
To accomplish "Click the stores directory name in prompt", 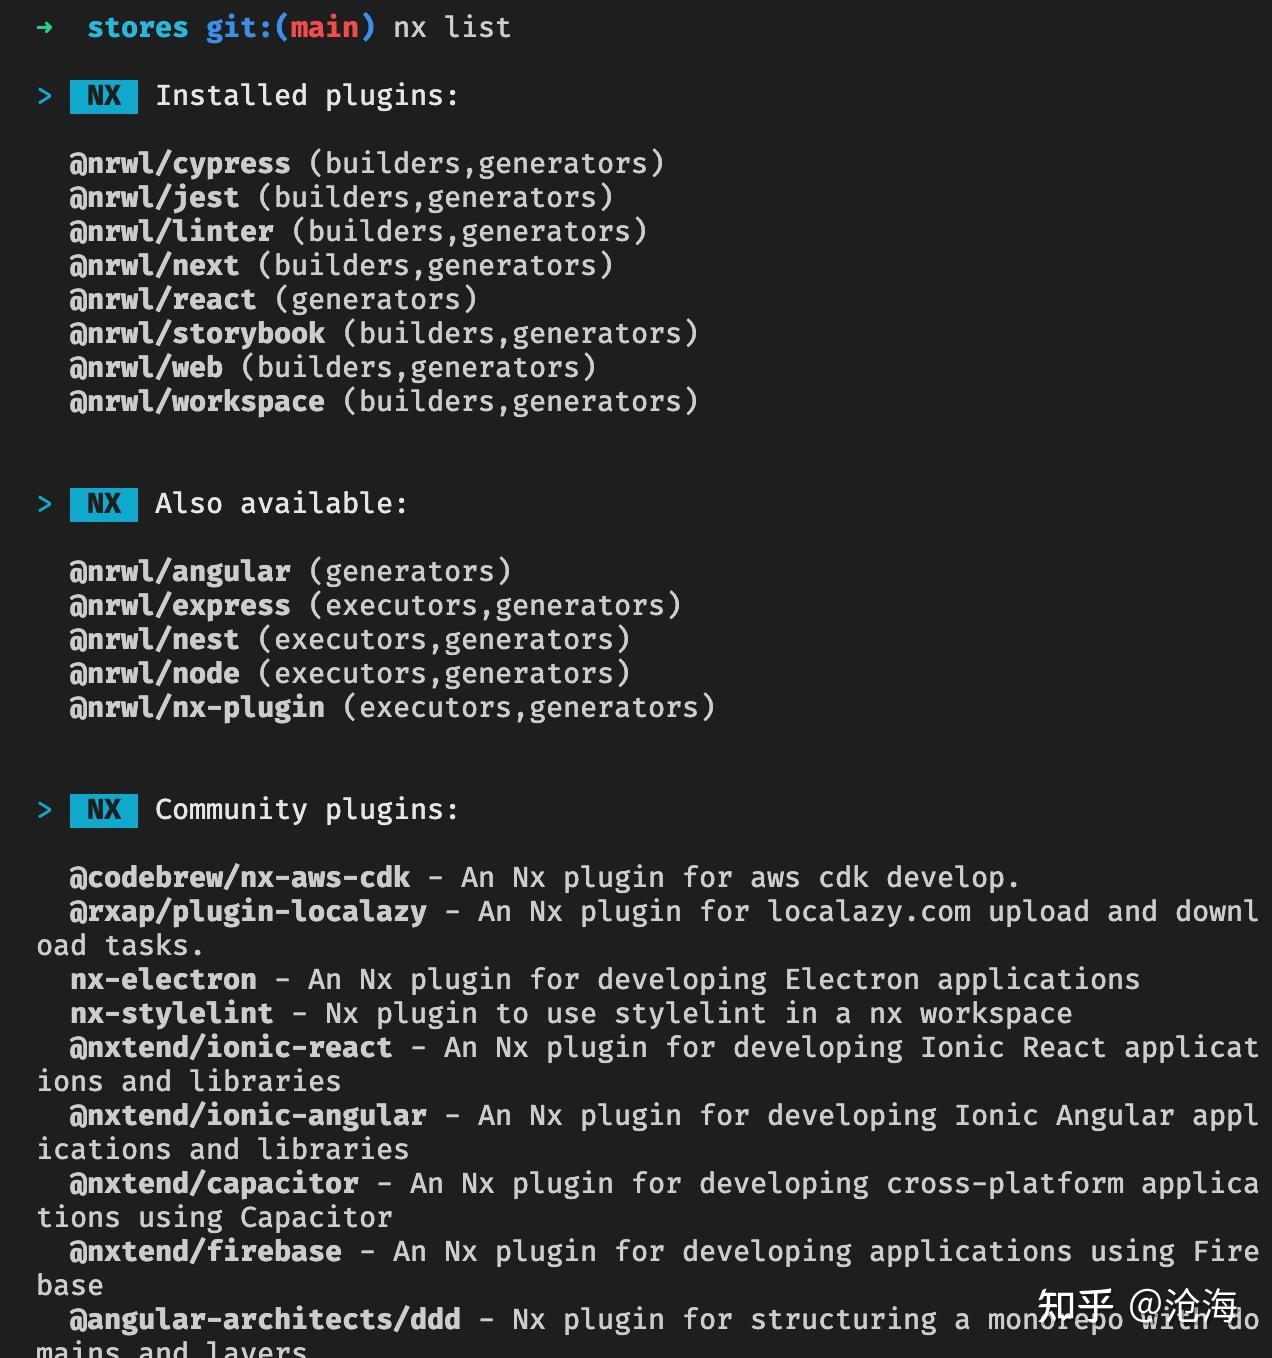I will click(138, 28).
